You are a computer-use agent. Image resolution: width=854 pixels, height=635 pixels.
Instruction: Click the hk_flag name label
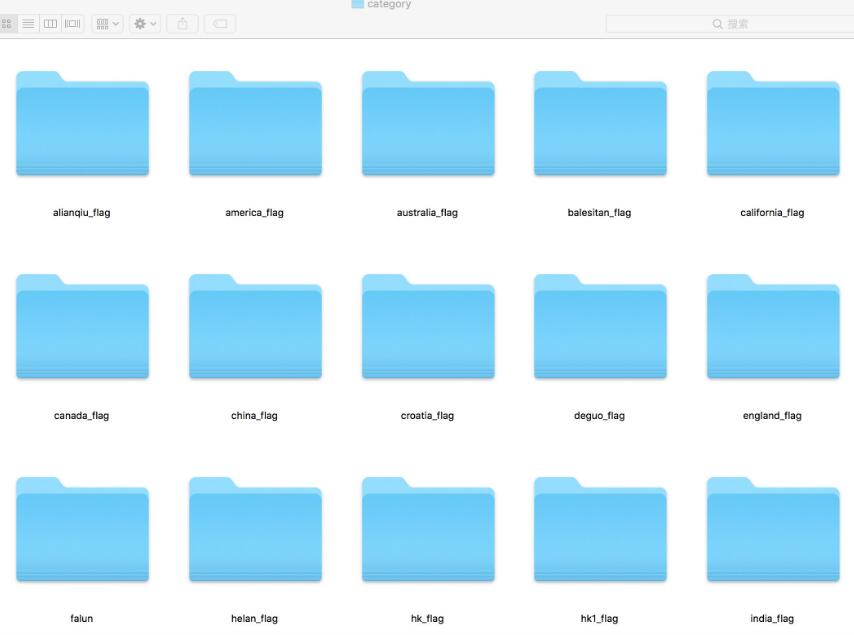pyautogui.click(x=428, y=619)
